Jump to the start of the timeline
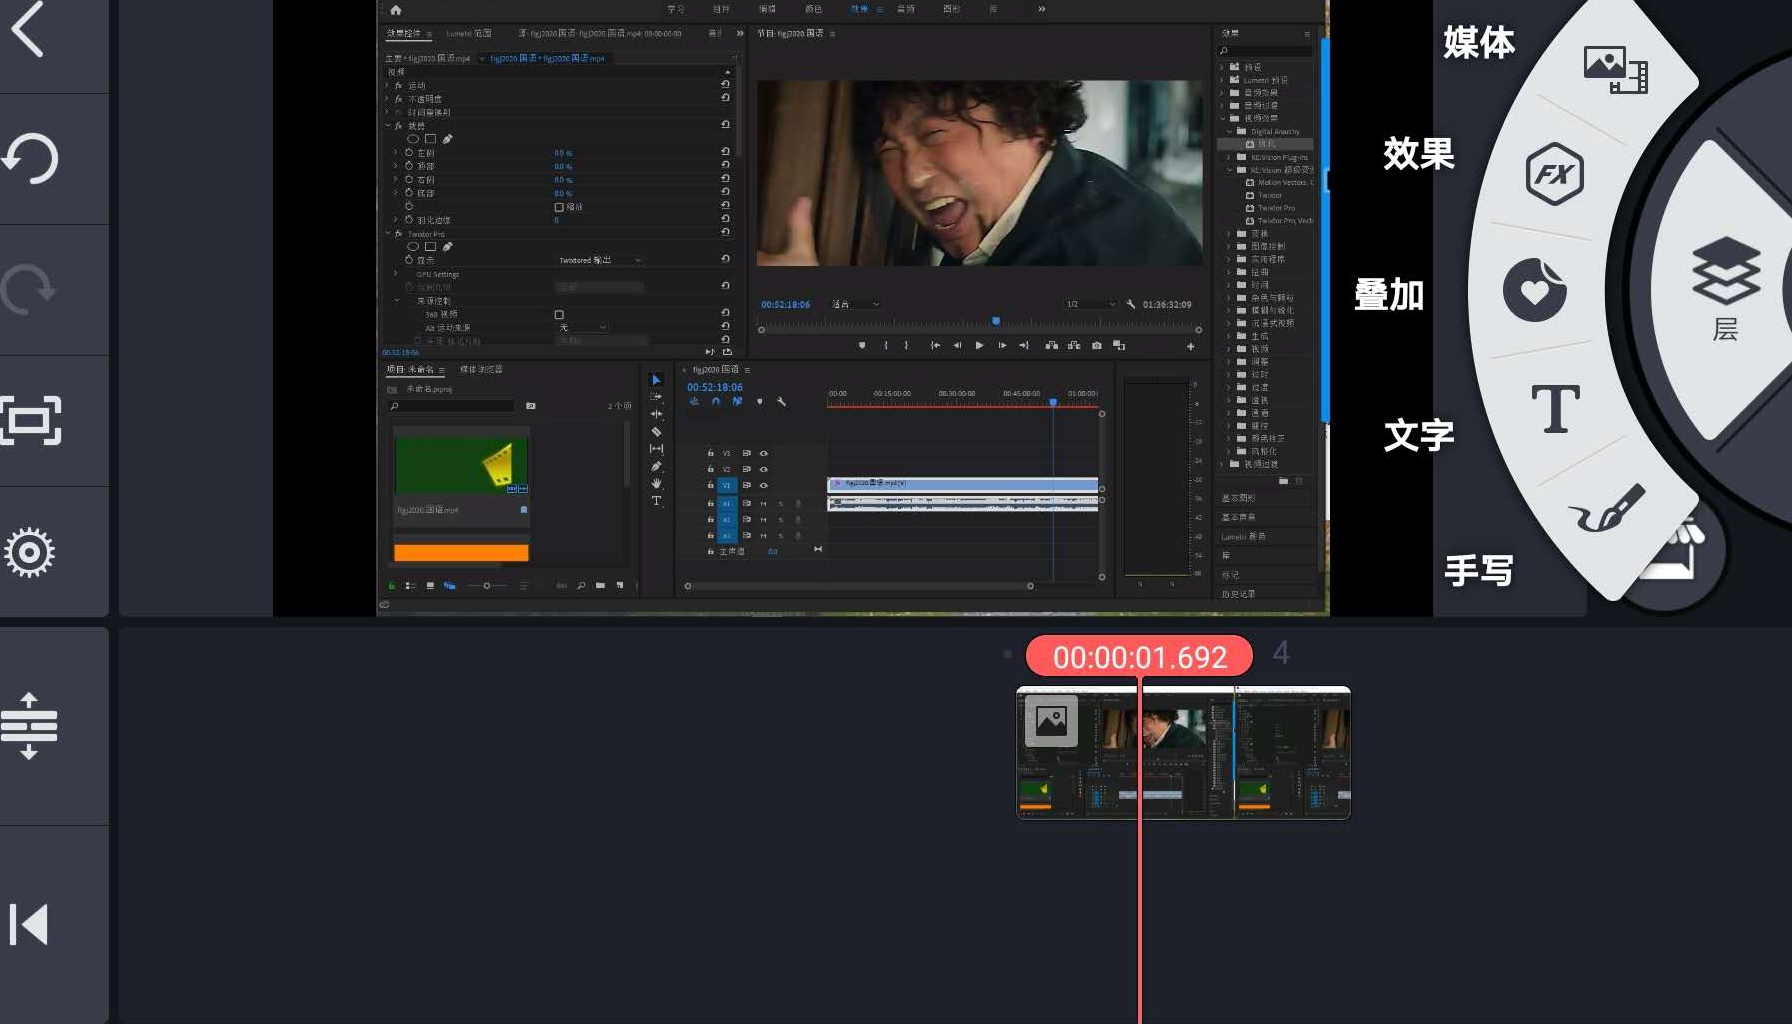 click(30, 924)
